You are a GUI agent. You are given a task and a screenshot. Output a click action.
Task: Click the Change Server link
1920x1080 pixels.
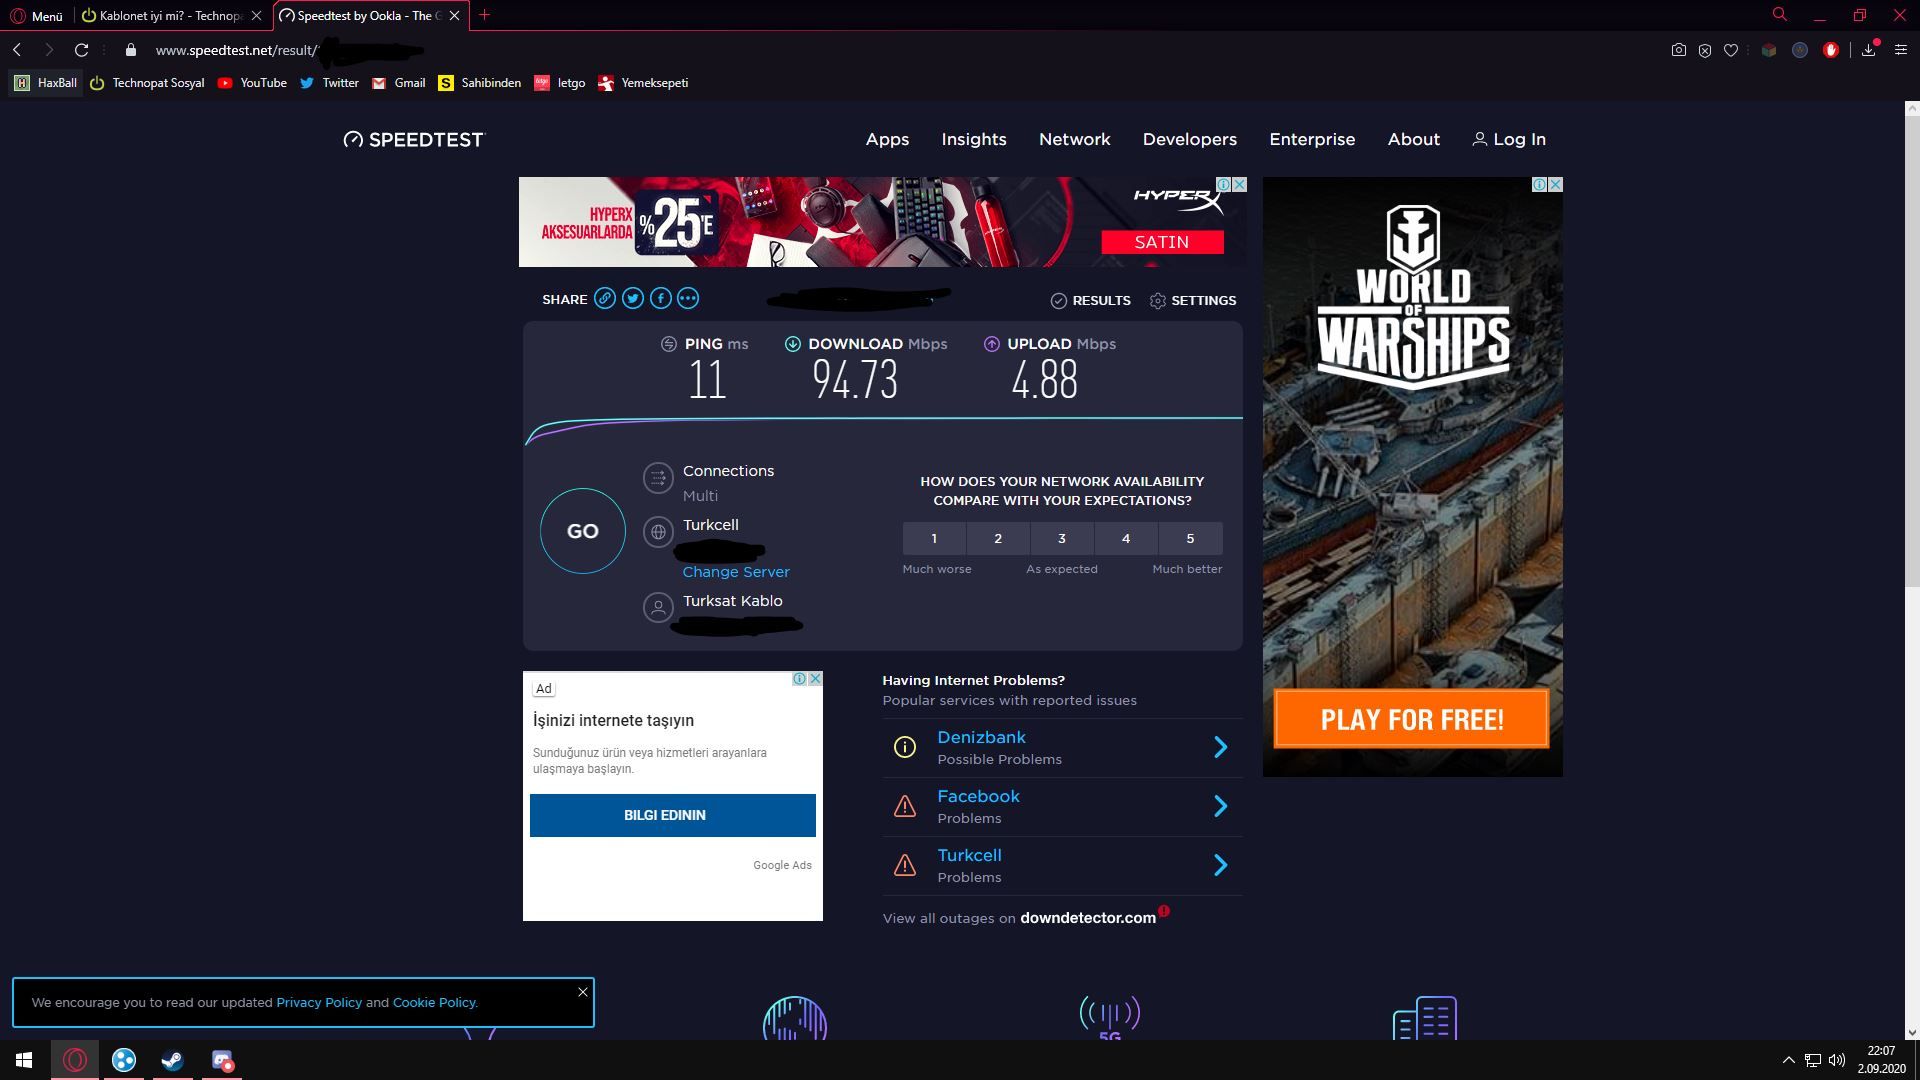tap(736, 572)
